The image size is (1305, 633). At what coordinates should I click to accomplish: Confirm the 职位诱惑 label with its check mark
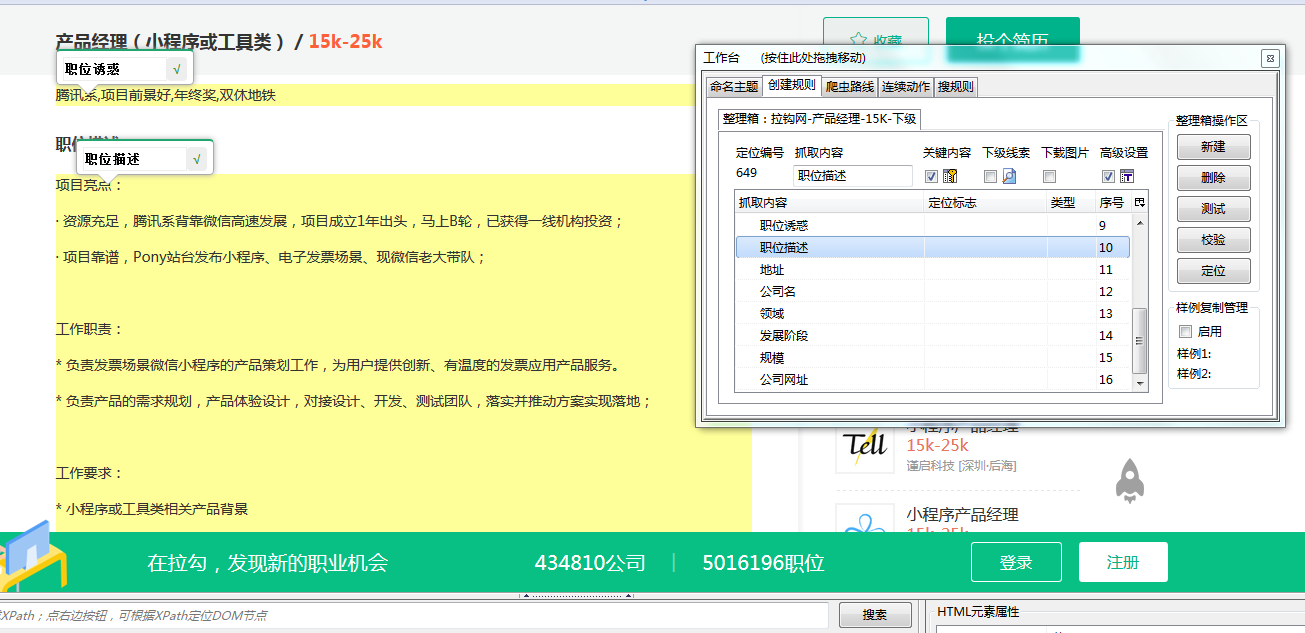177,69
